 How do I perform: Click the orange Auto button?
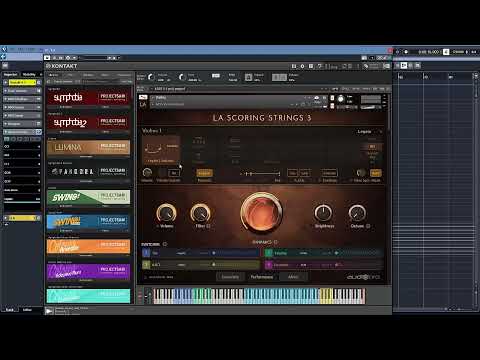376,173
